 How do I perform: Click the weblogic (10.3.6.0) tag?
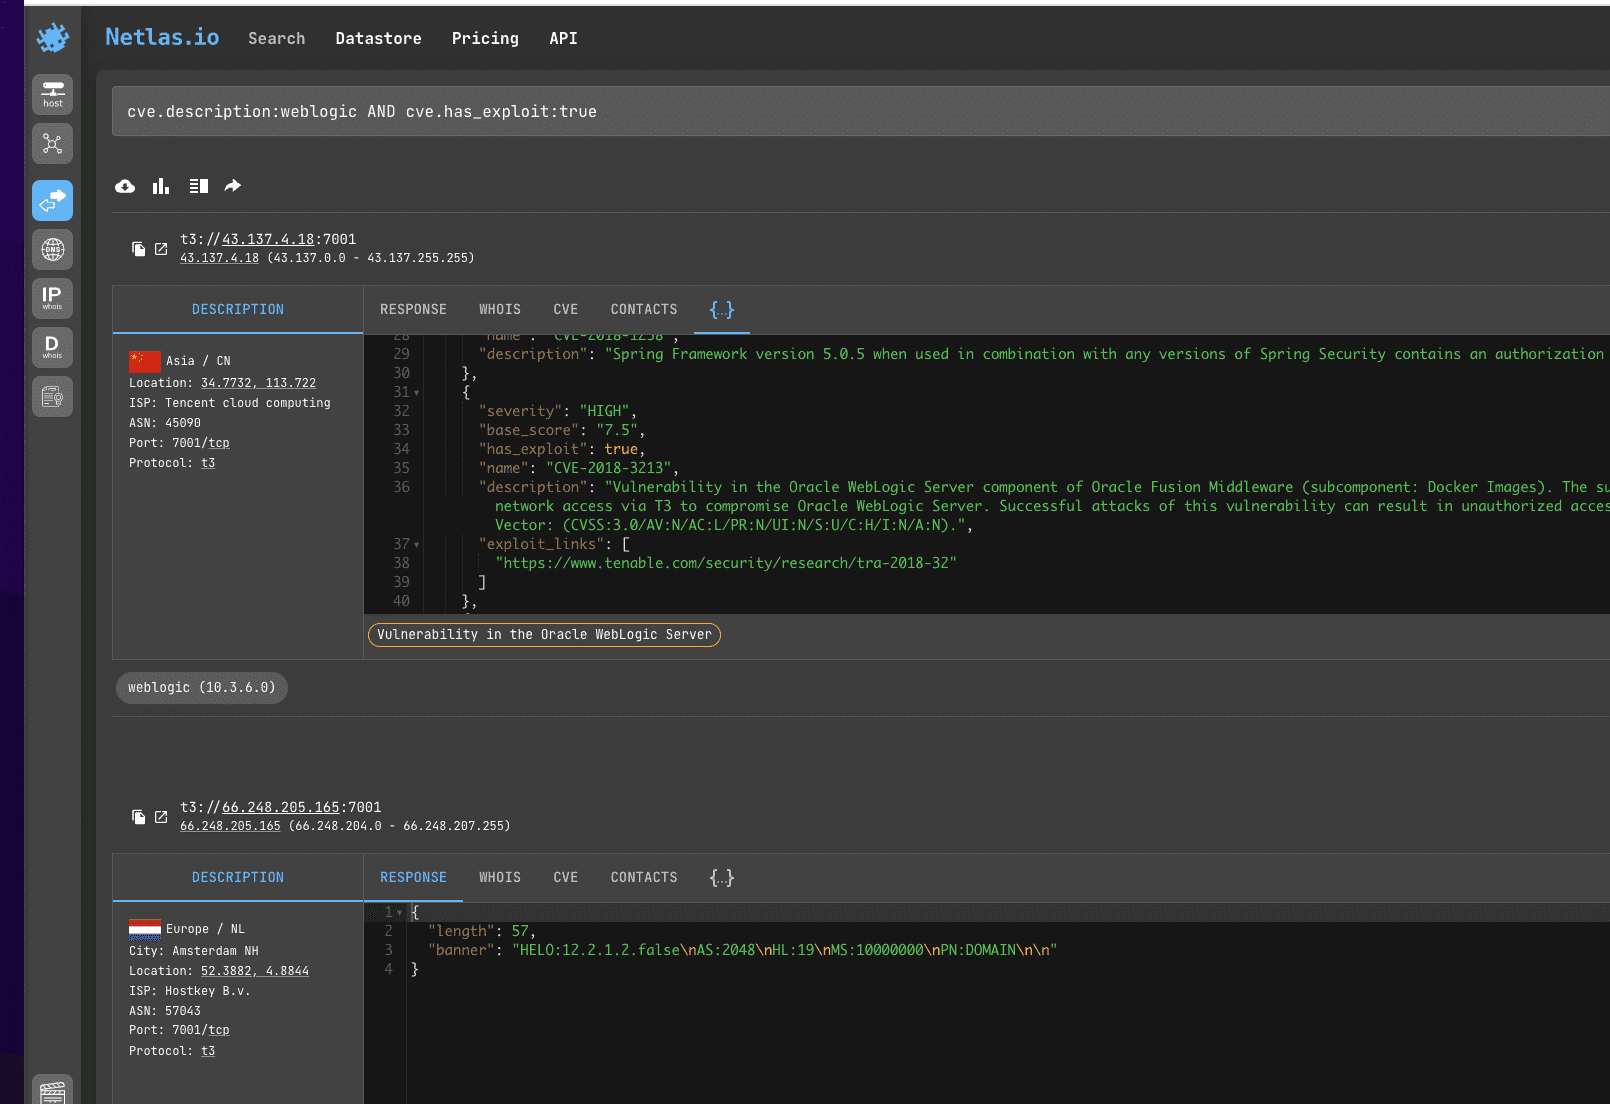202,688
